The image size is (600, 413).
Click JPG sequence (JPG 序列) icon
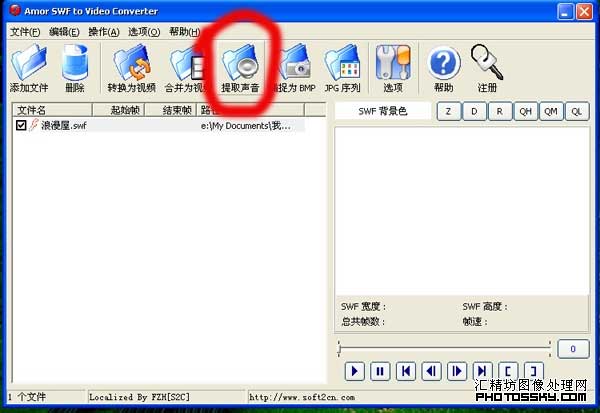click(342, 68)
